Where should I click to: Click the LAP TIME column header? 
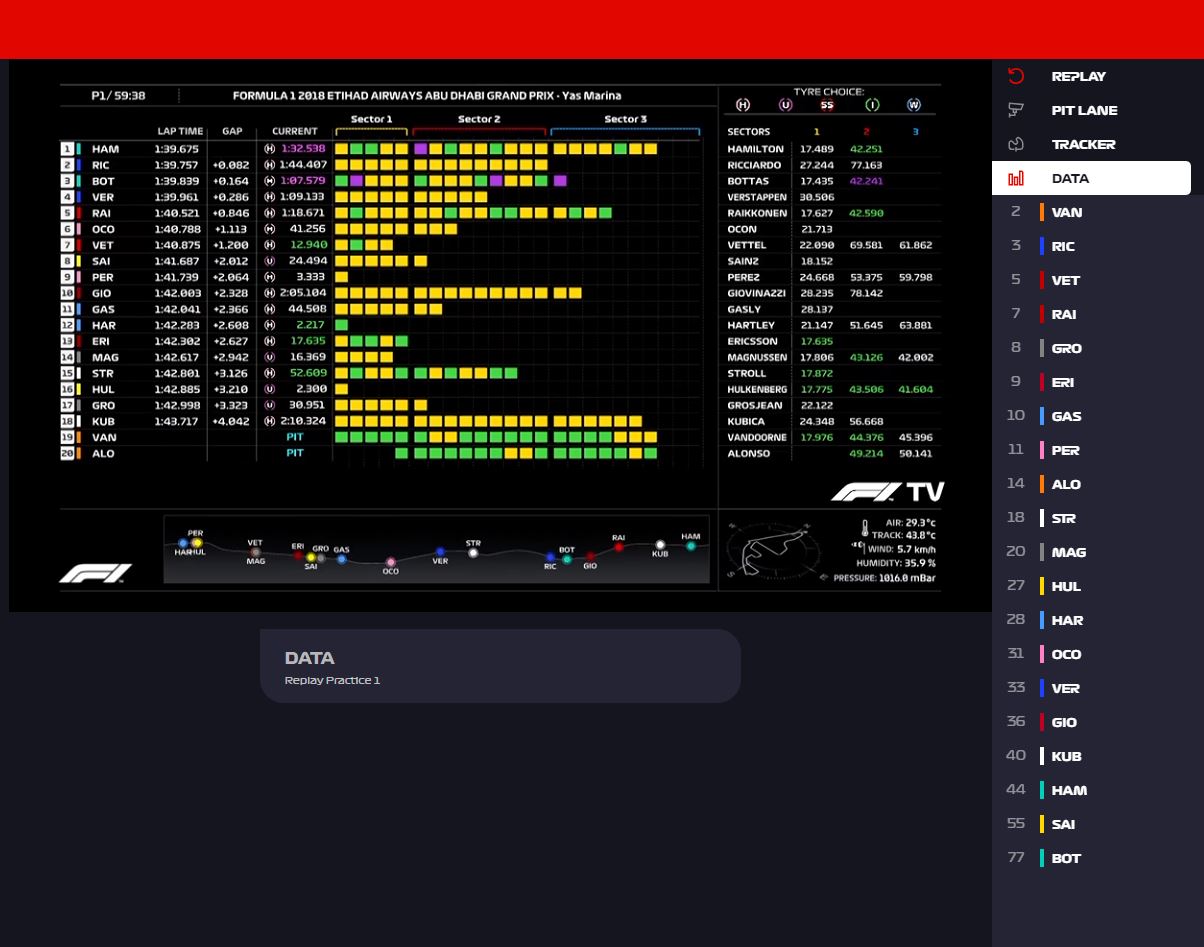point(180,131)
